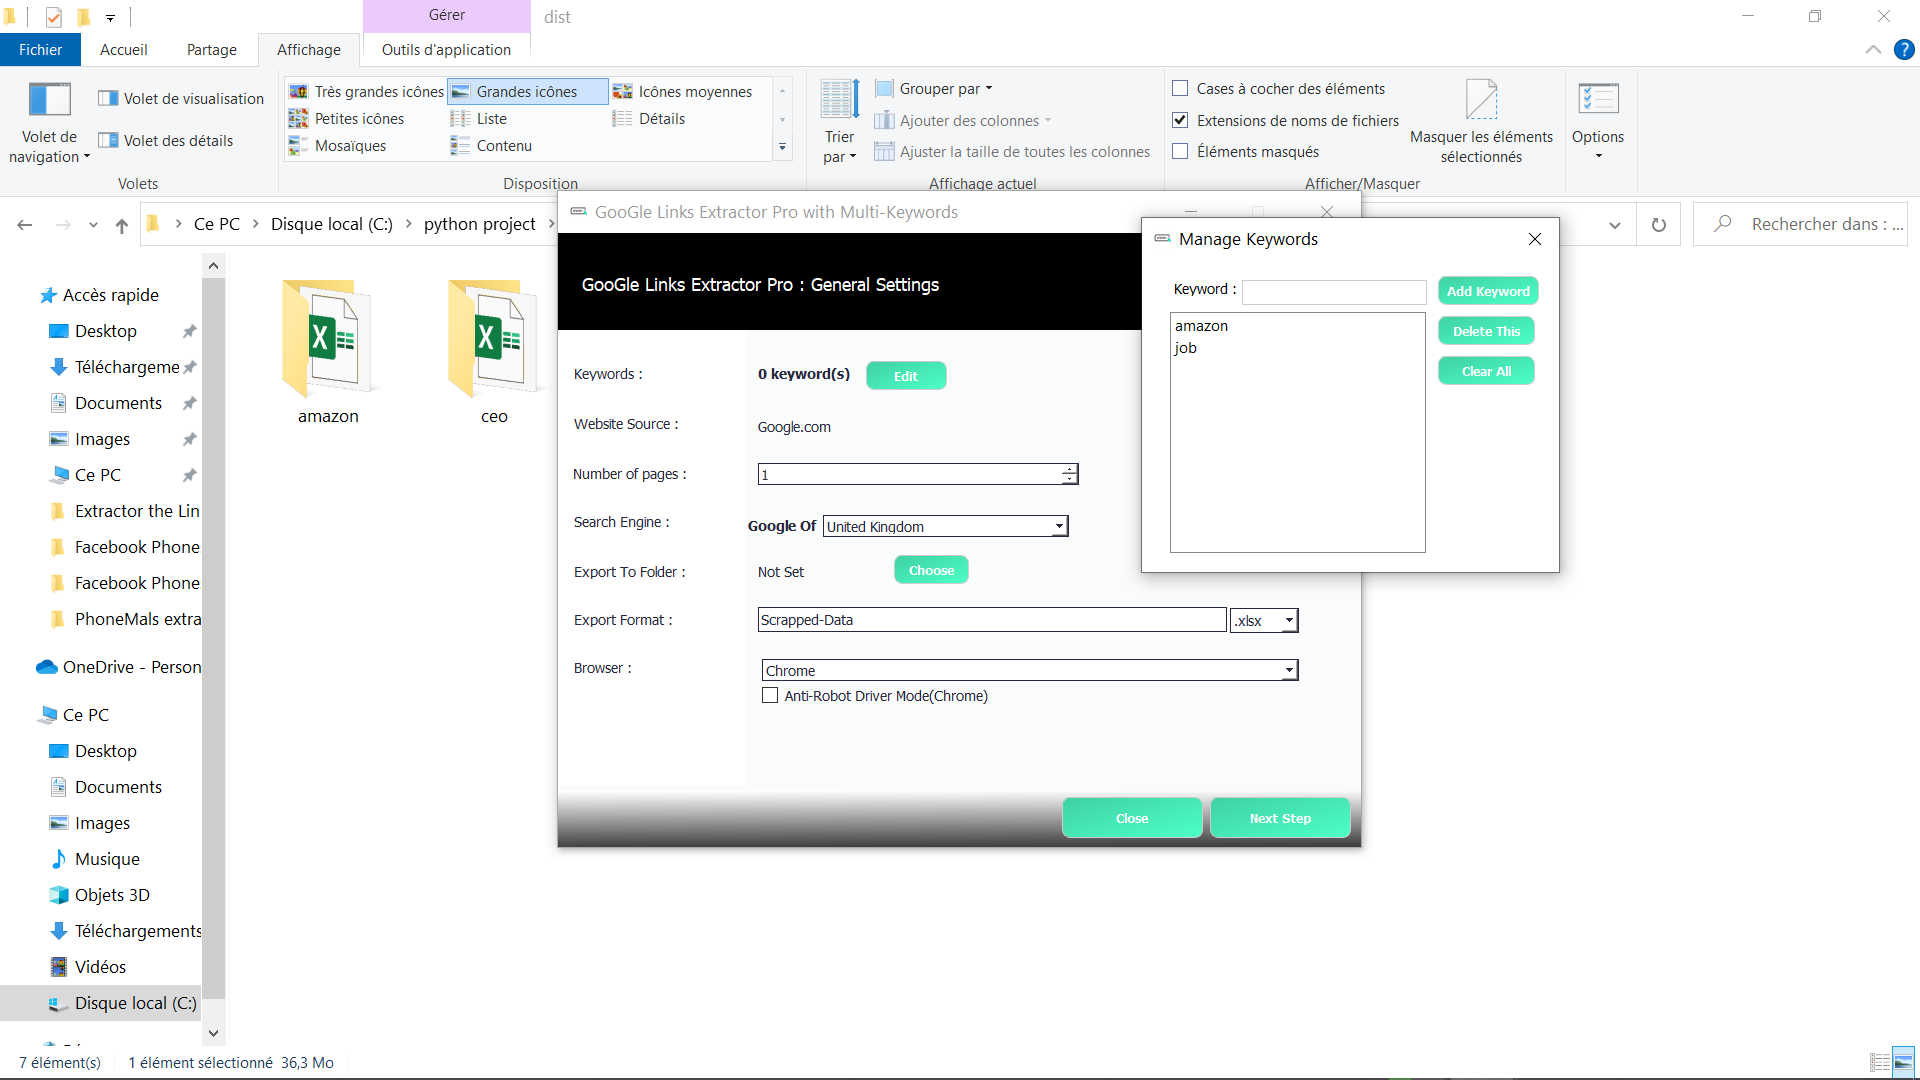
Task: Click Next Step in settings dialog
Action: click(x=1280, y=818)
